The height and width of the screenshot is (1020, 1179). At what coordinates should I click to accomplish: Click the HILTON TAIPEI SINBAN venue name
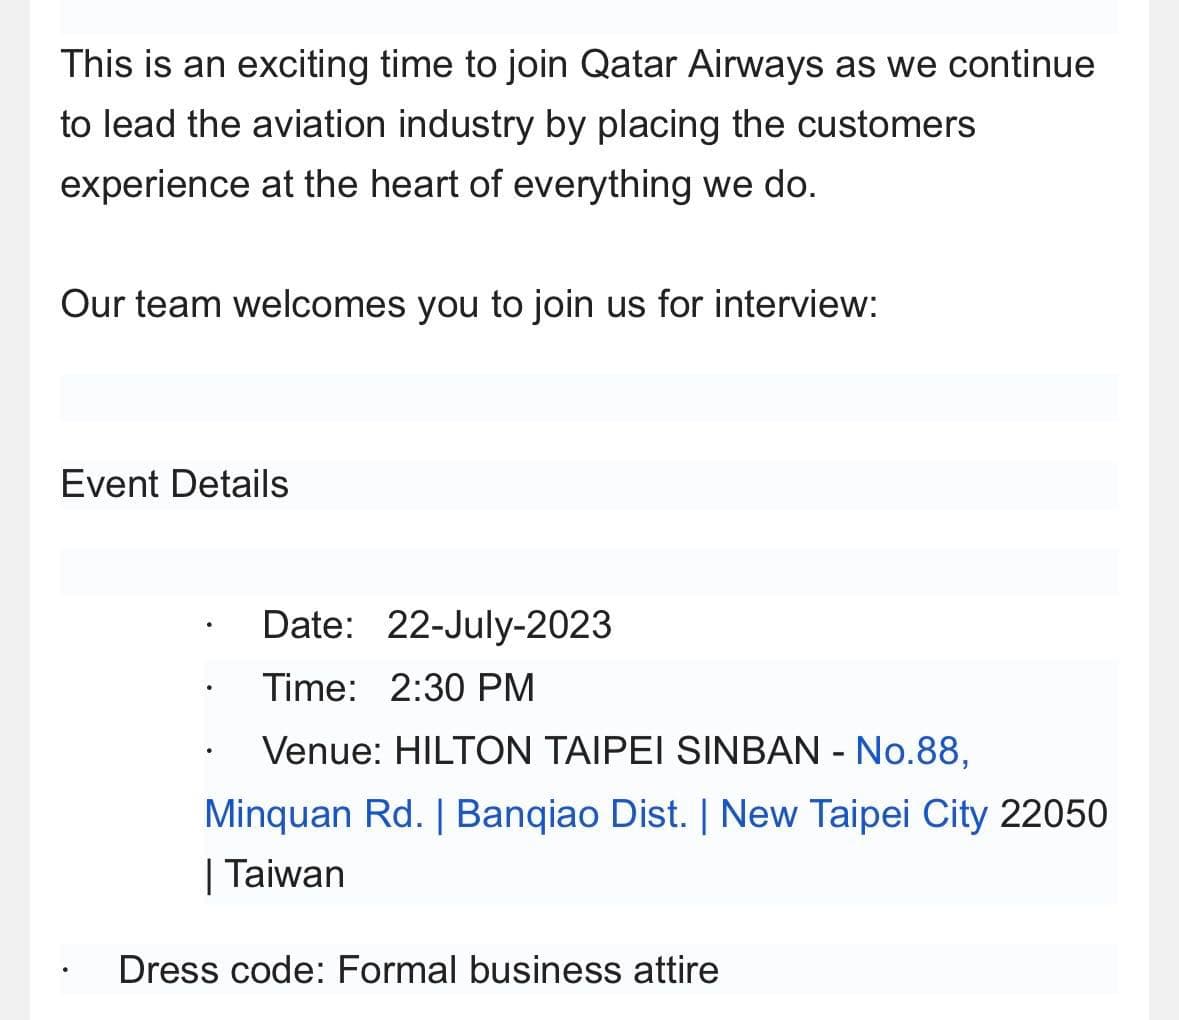click(607, 750)
